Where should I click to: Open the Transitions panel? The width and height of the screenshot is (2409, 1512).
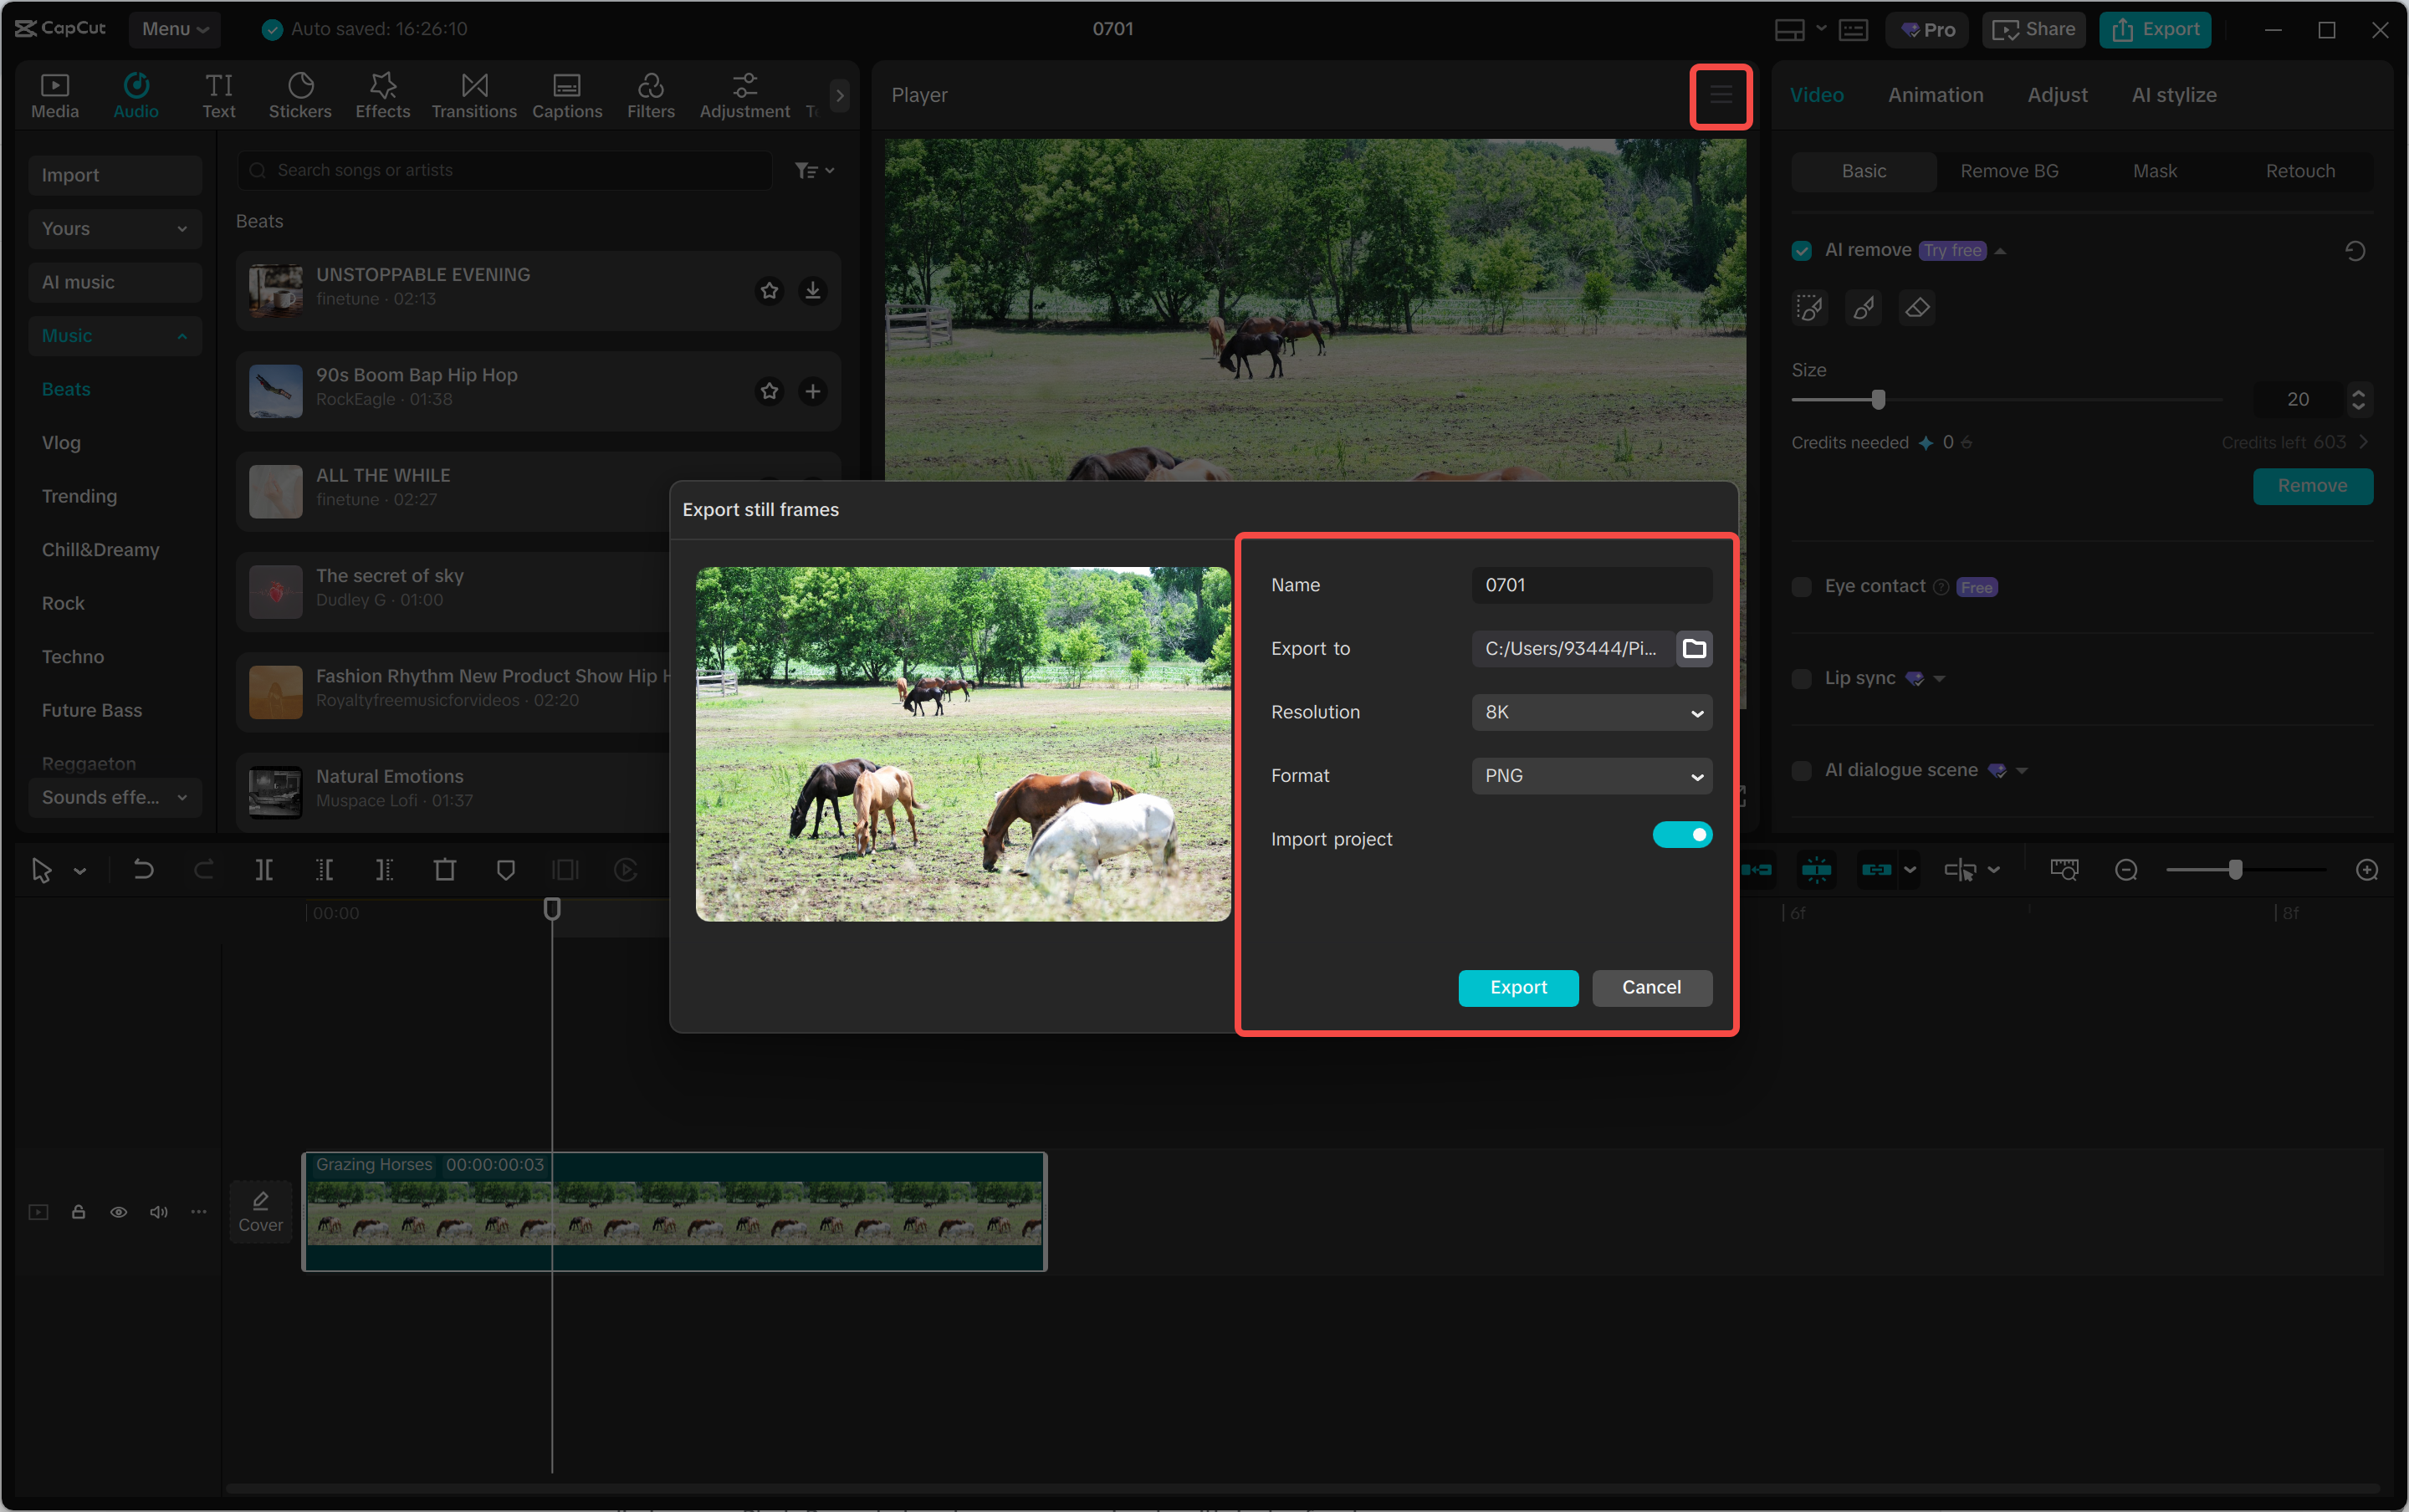click(473, 94)
